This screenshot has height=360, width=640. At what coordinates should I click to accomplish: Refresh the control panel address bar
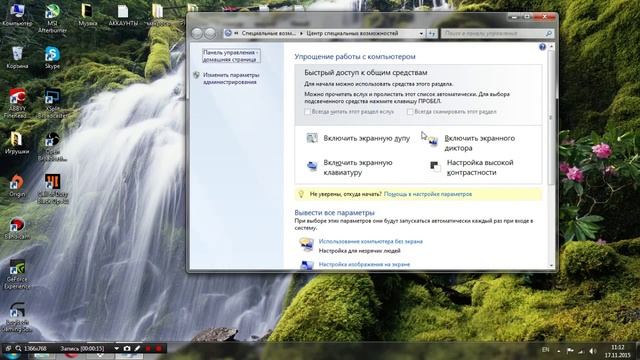[x=432, y=33]
